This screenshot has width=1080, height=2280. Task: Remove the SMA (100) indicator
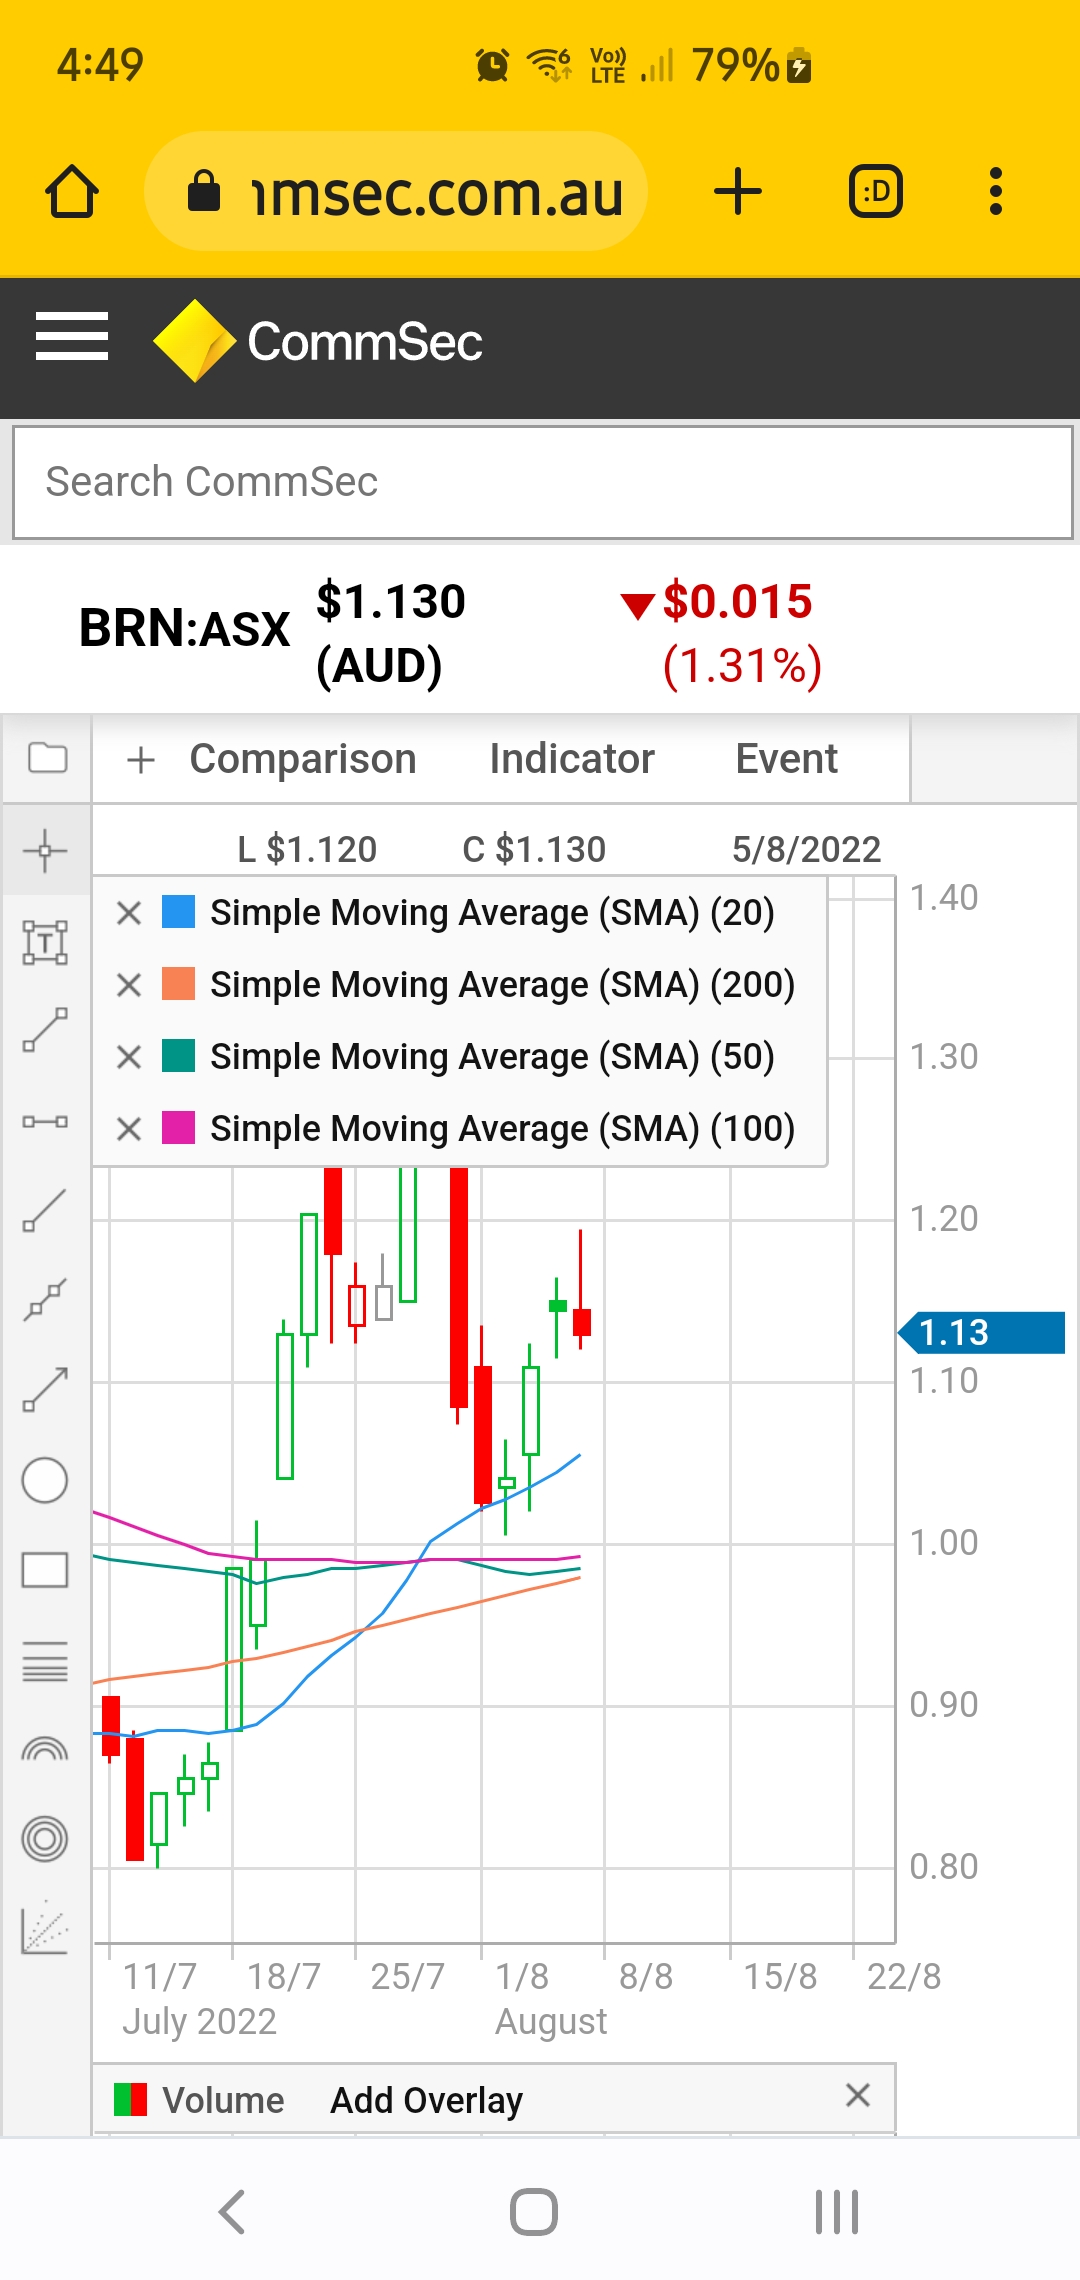(129, 1129)
